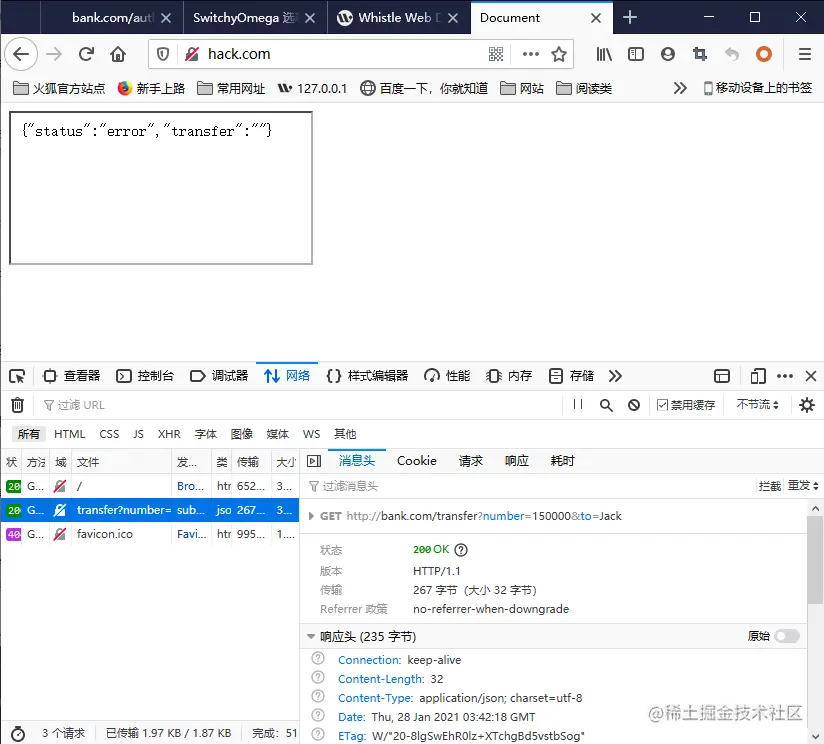Image resolution: width=824 pixels, height=744 pixels.
Task: Show sidebars icon in toolbar
Action: 636,54
